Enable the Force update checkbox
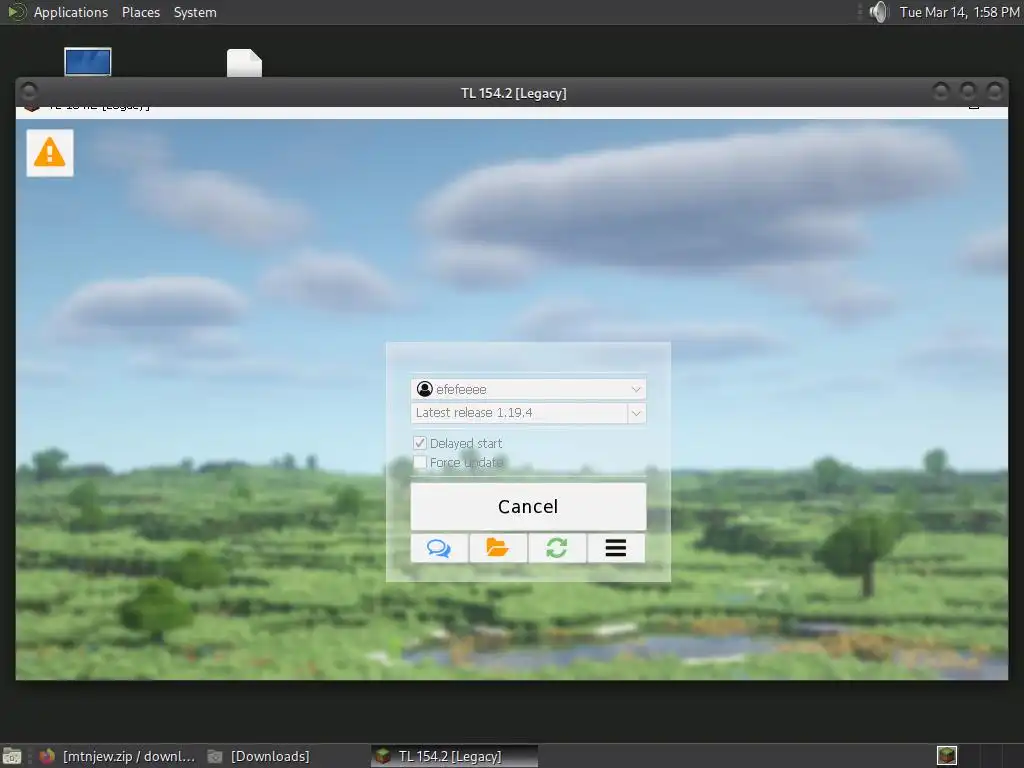The height and width of the screenshot is (768, 1024). coord(420,462)
